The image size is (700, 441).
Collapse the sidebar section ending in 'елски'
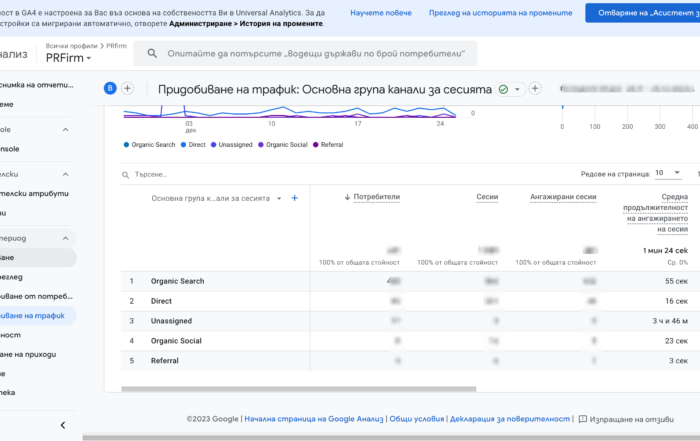point(66,174)
